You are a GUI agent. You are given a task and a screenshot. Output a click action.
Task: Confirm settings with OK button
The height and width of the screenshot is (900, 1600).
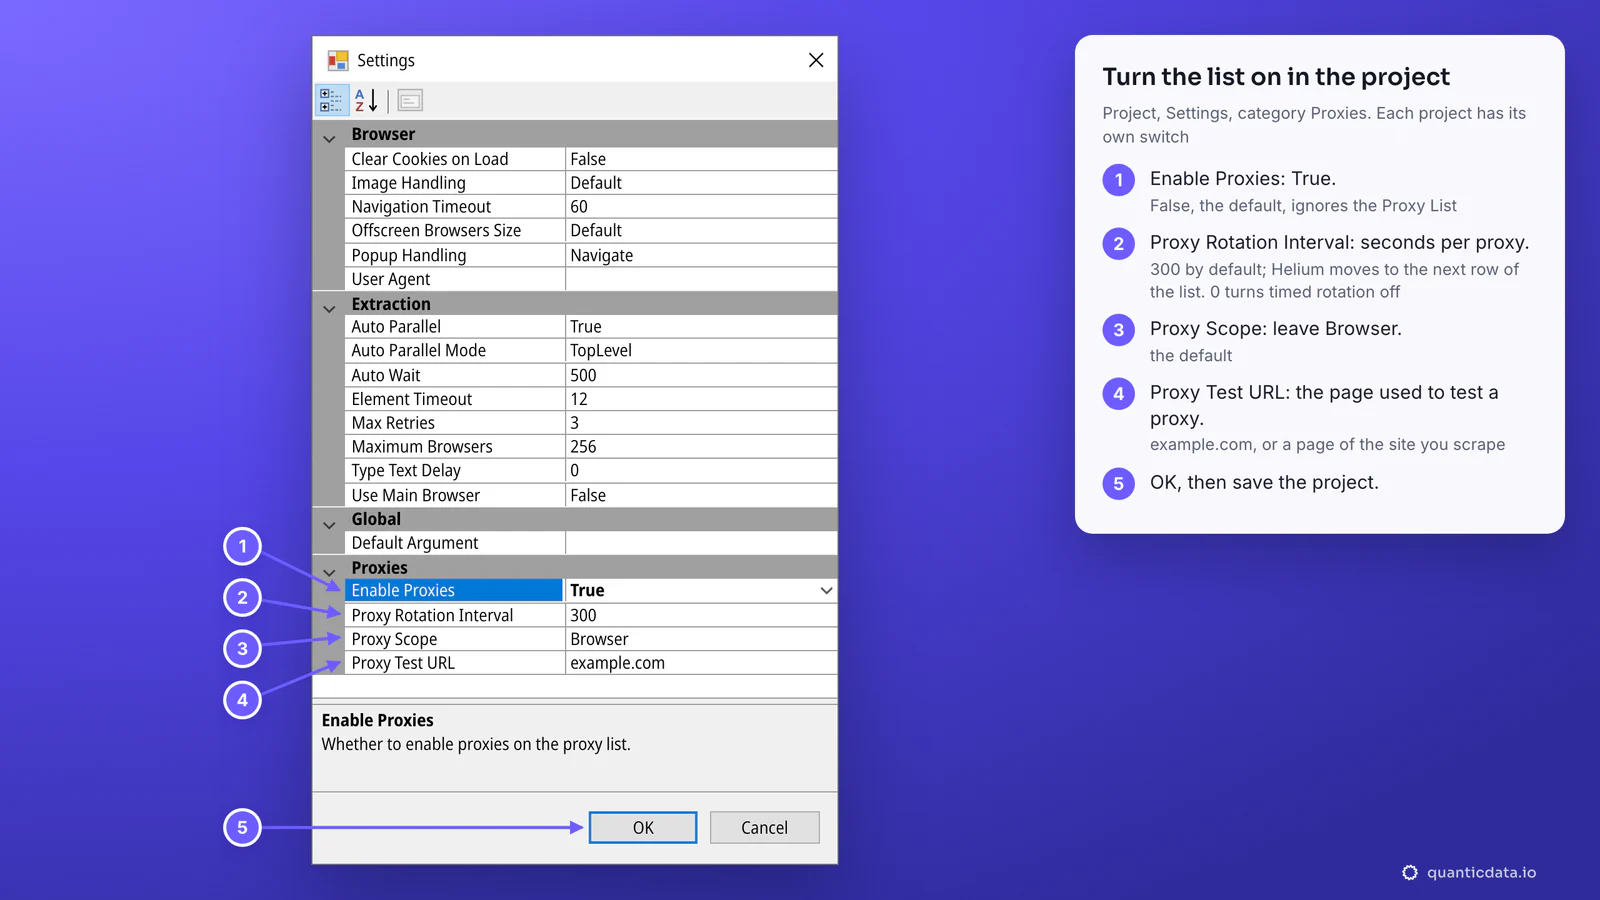tap(643, 828)
